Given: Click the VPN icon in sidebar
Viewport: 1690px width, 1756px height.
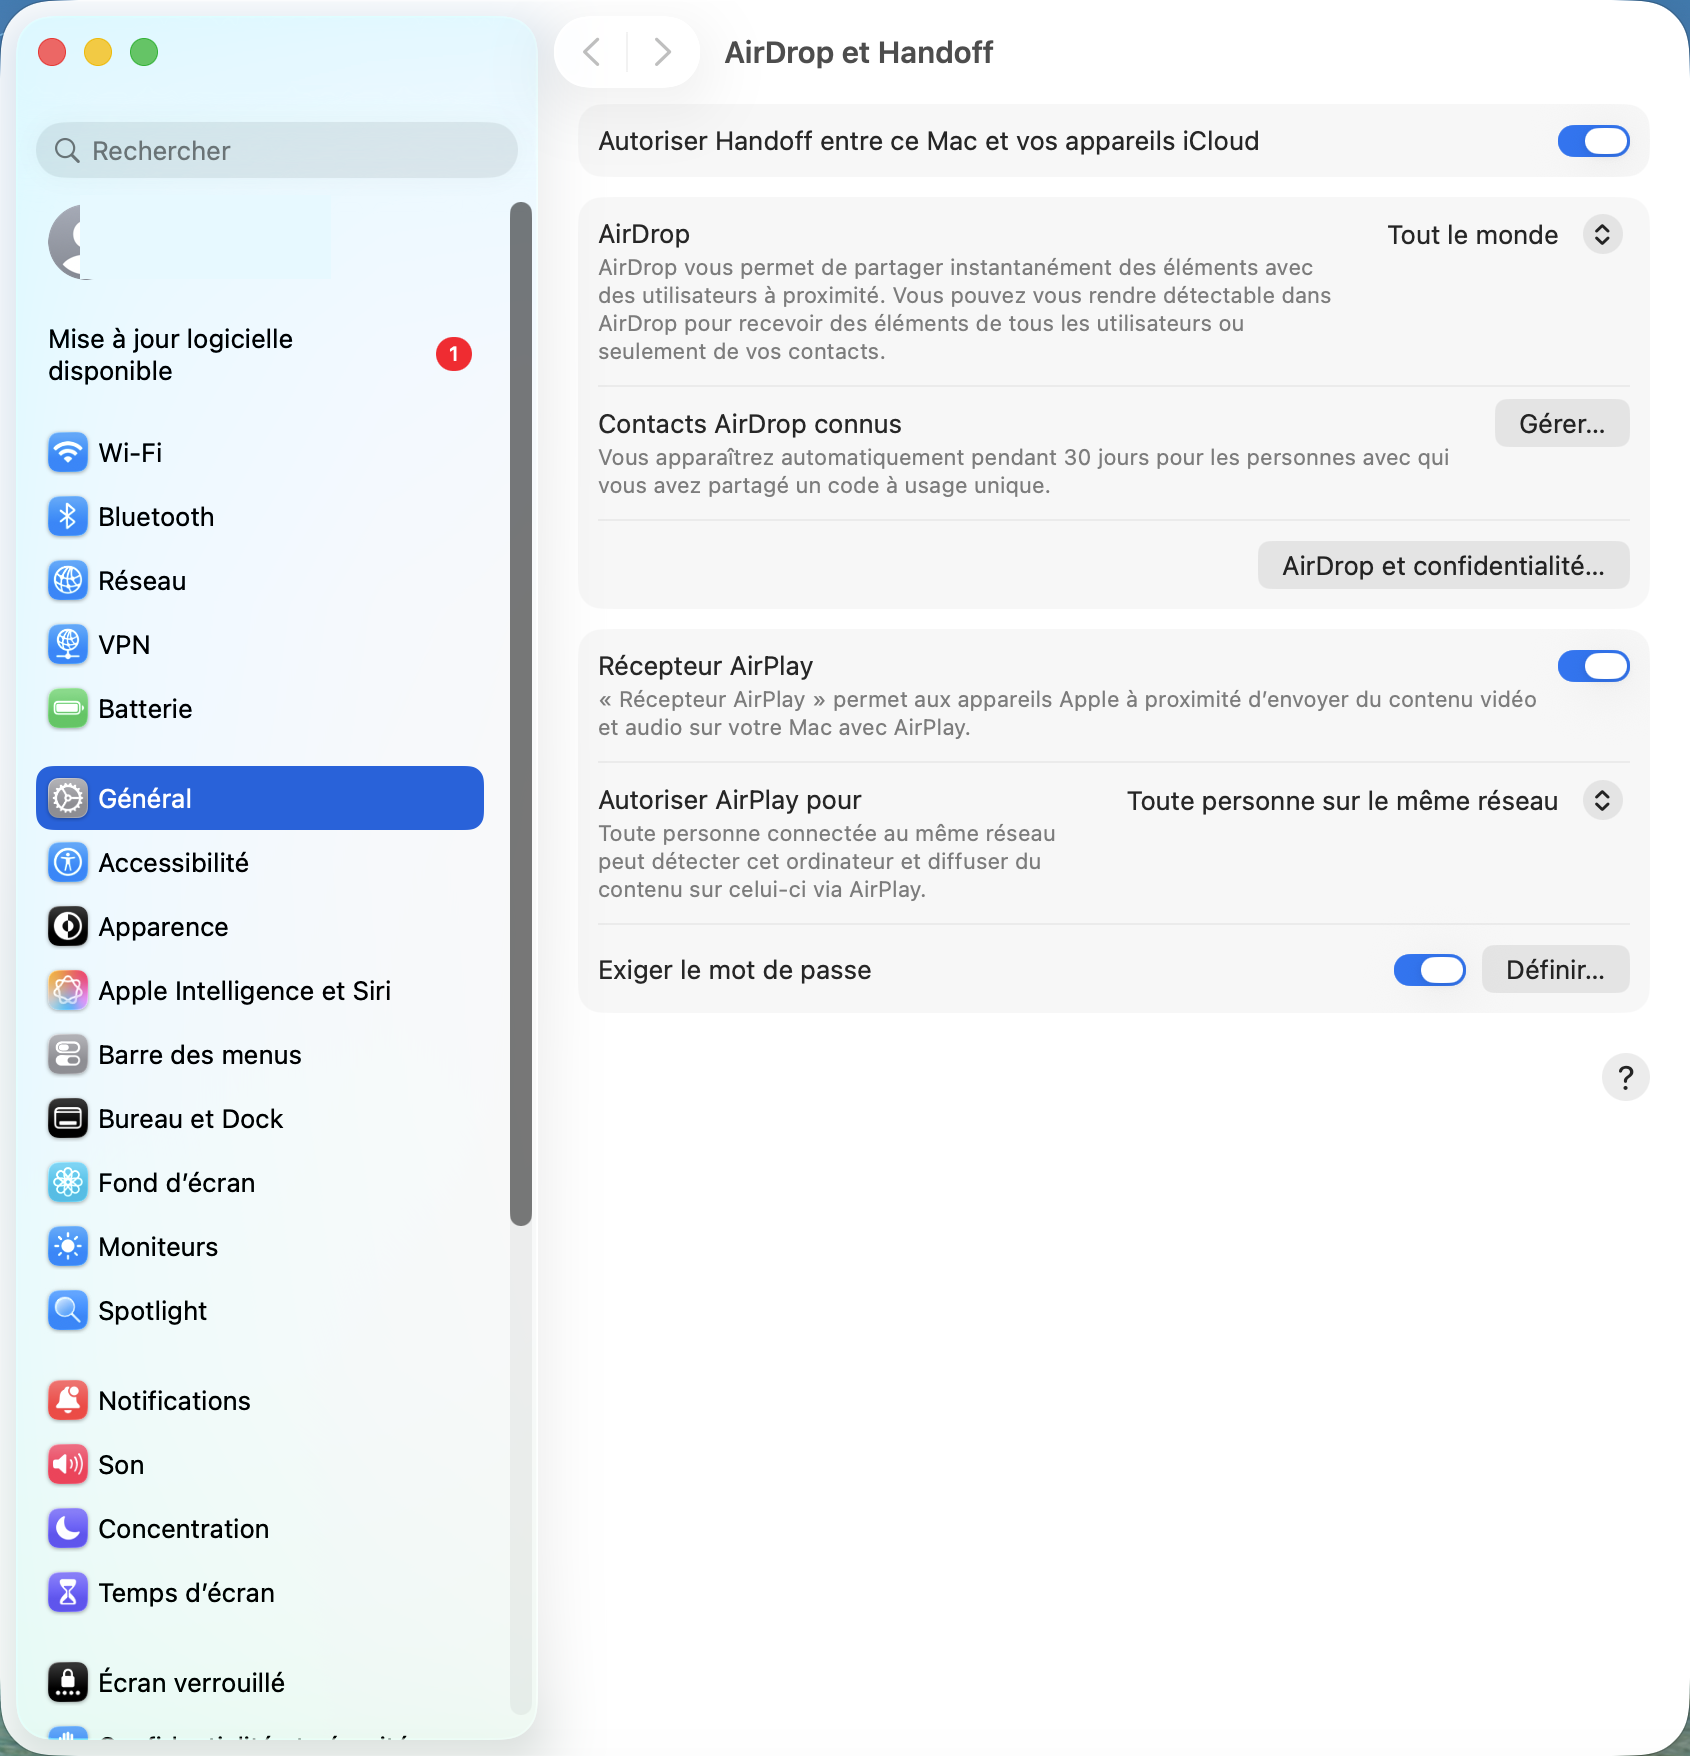Looking at the screenshot, I should tap(68, 645).
